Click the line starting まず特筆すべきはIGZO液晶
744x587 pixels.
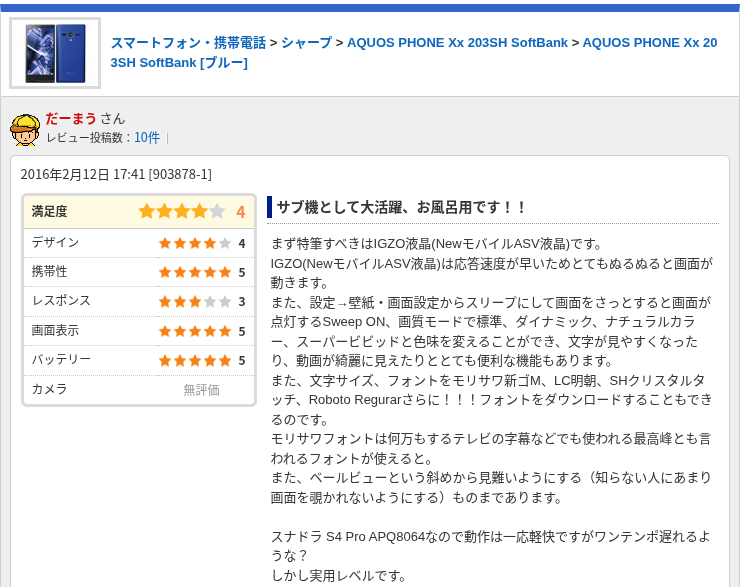click(x=437, y=244)
